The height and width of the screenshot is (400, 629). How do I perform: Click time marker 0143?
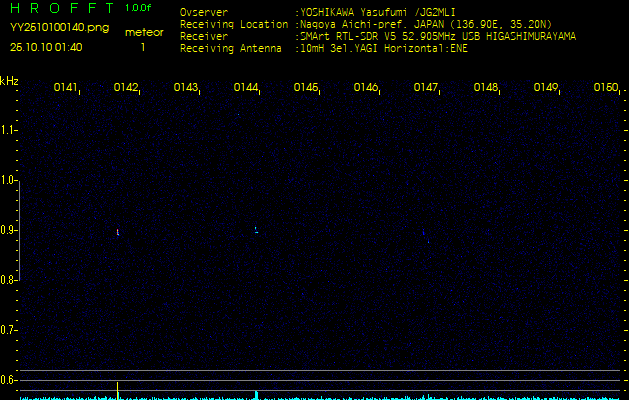point(186,87)
